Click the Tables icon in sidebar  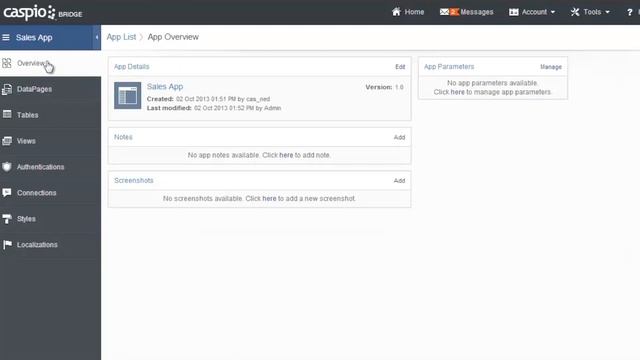click(7, 114)
